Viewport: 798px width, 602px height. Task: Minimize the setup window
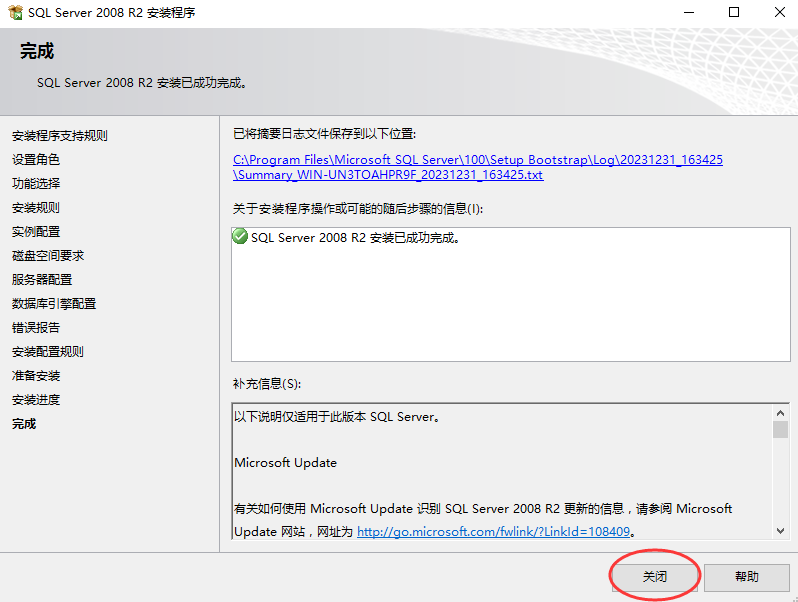pyautogui.click(x=689, y=12)
